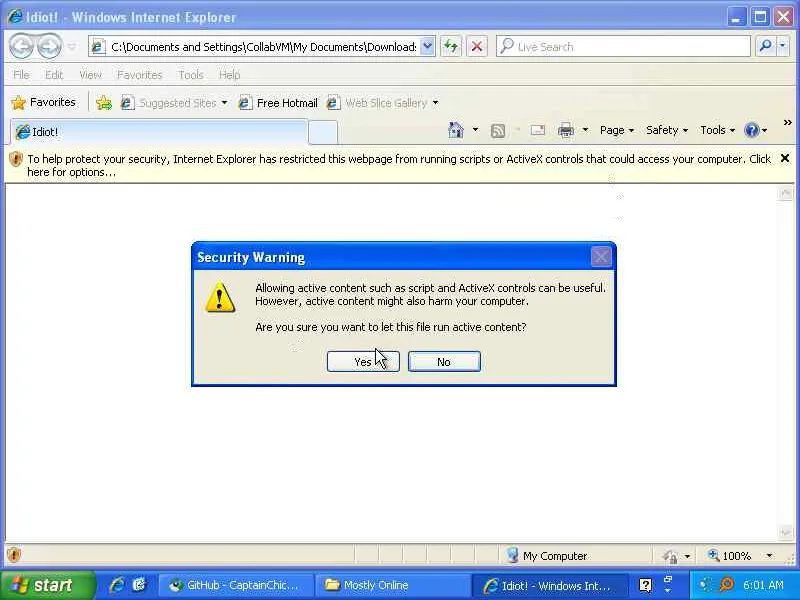
Task: Click the red Stop loading icon
Action: 477,46
